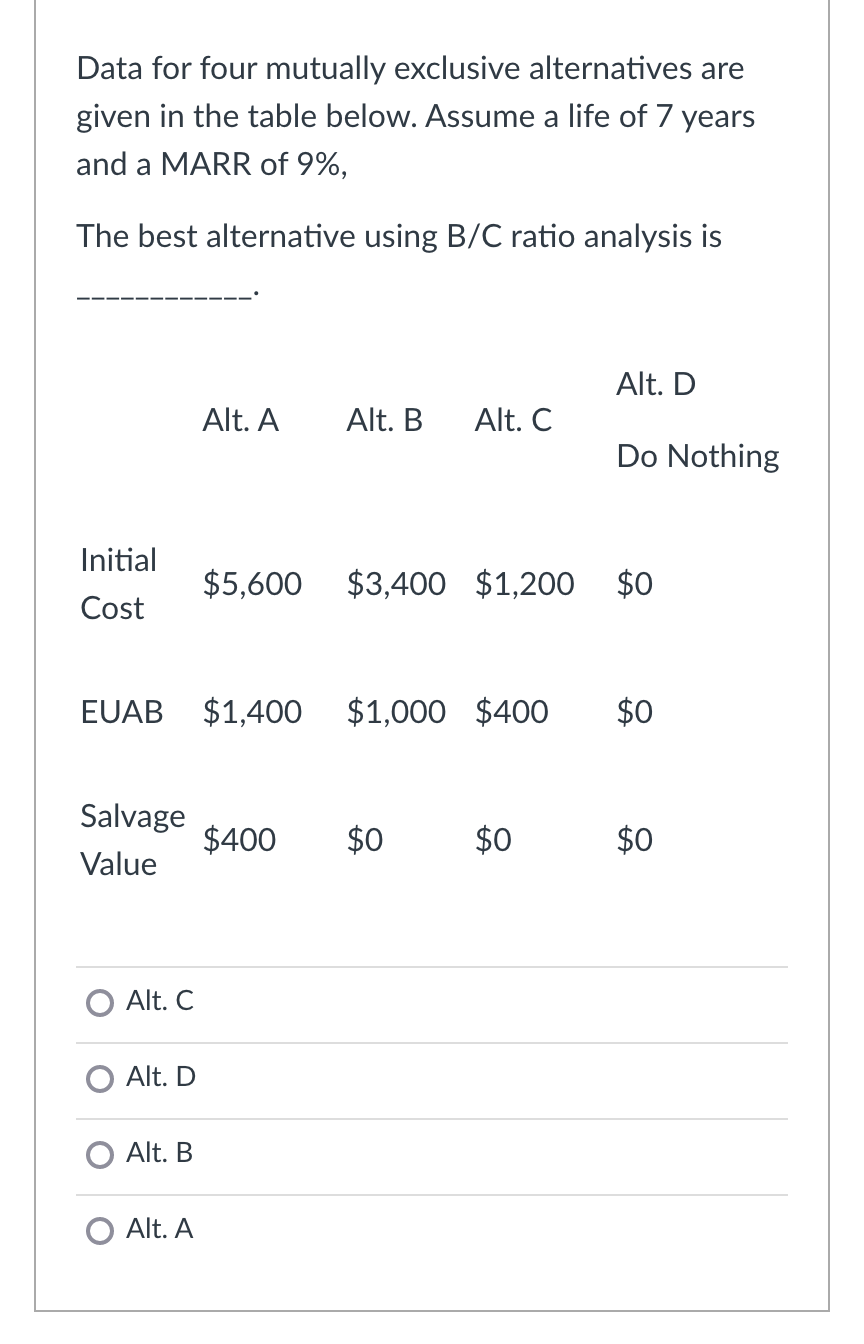Click the $1,000 EUAB value
Screen dimensions: 864x1344
tap(396, 712)
